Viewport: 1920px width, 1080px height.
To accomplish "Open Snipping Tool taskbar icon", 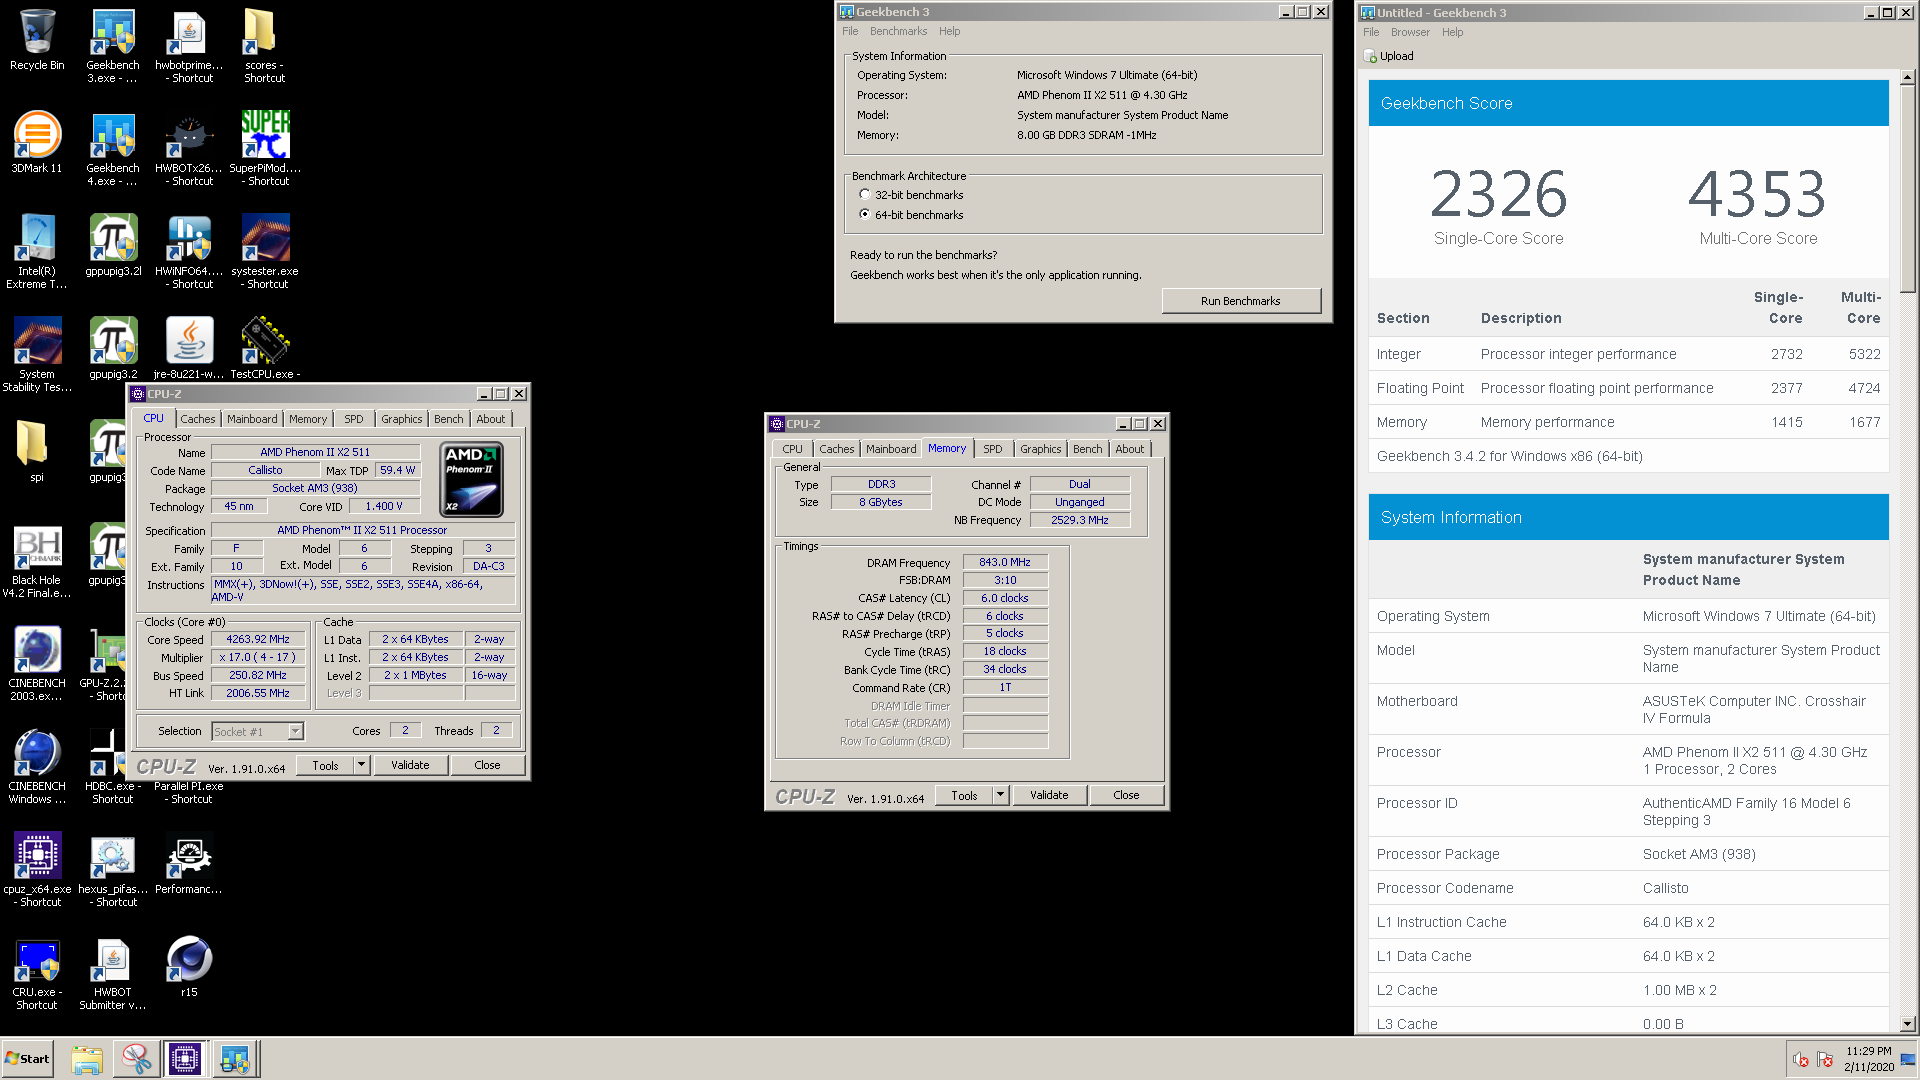I will tap(136, 1059).
